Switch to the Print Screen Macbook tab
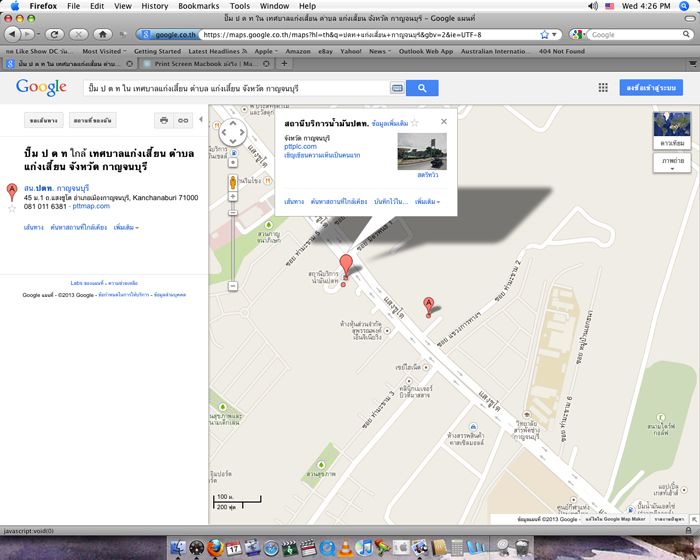The height and width of the screenshot is (560, 700). (200, 63)
